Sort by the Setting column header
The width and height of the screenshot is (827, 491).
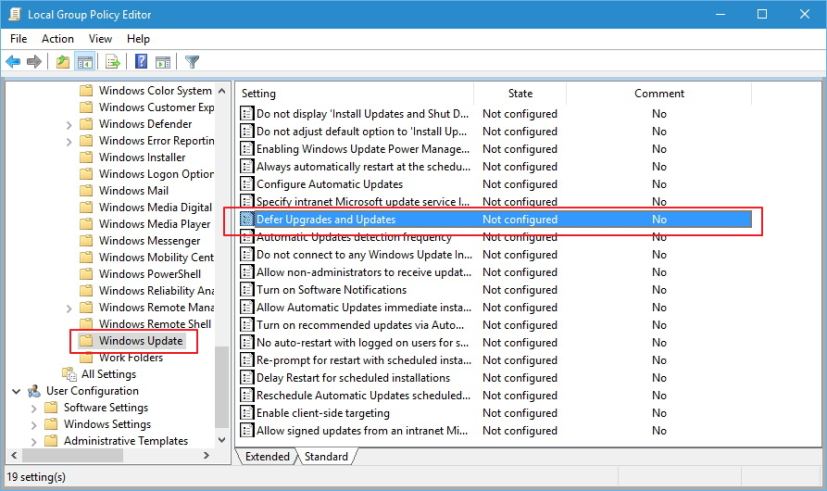(x=354, y=93)
